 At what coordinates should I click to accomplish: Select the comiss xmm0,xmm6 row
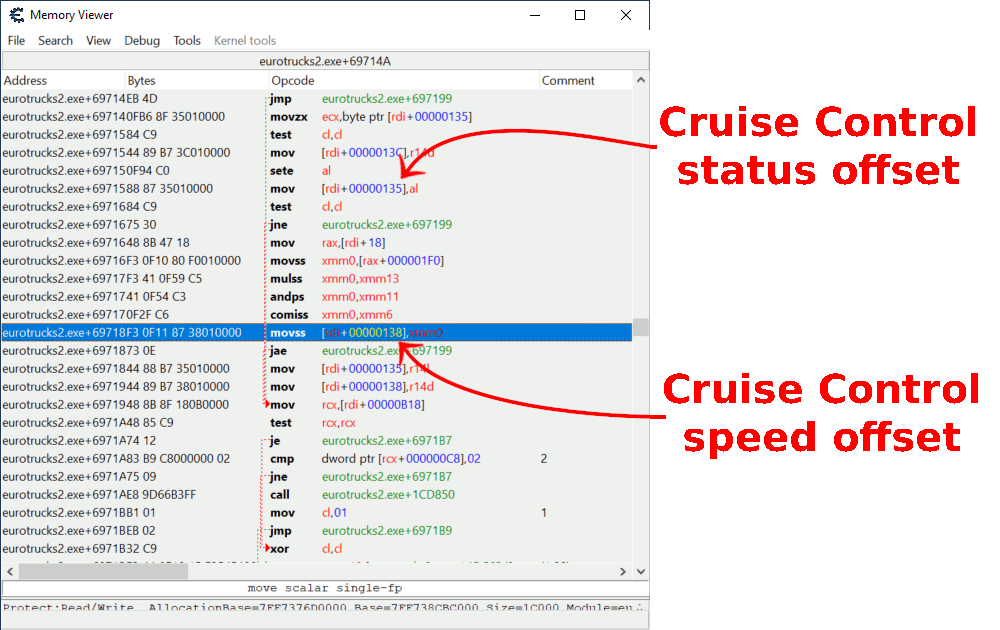tap(317, 314)
